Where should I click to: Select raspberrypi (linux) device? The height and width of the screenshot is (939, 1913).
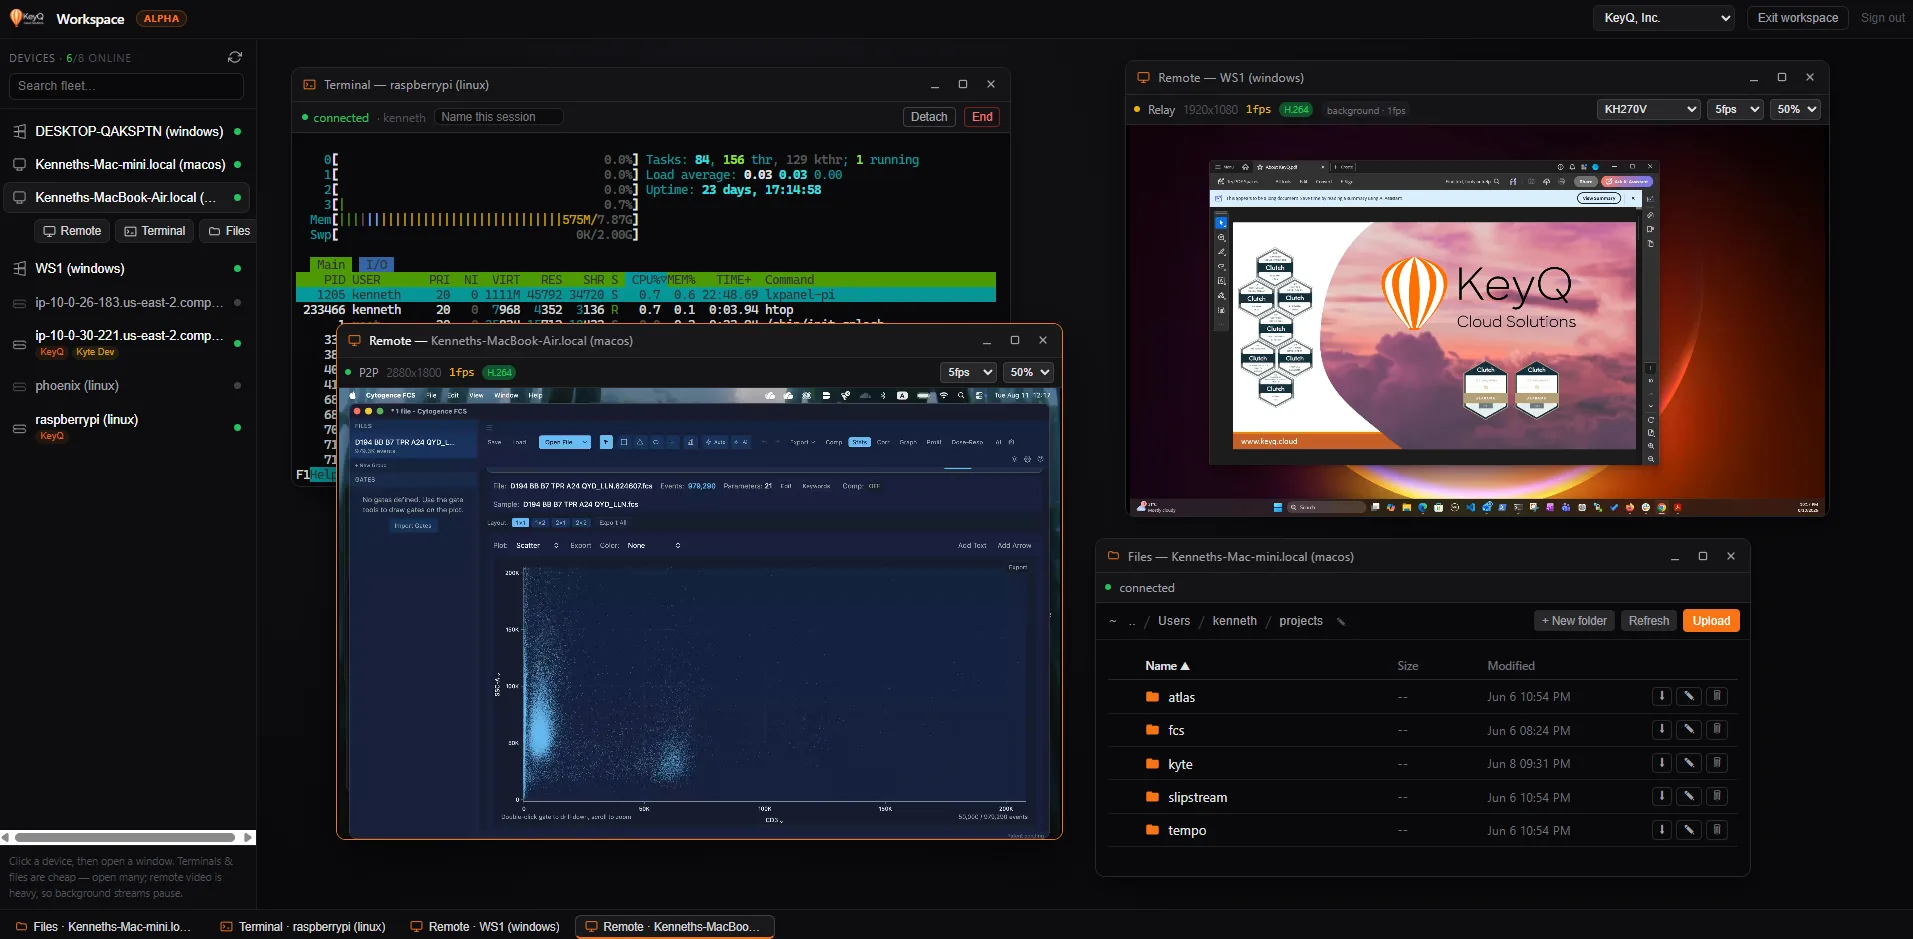click(x=126, y=426)
